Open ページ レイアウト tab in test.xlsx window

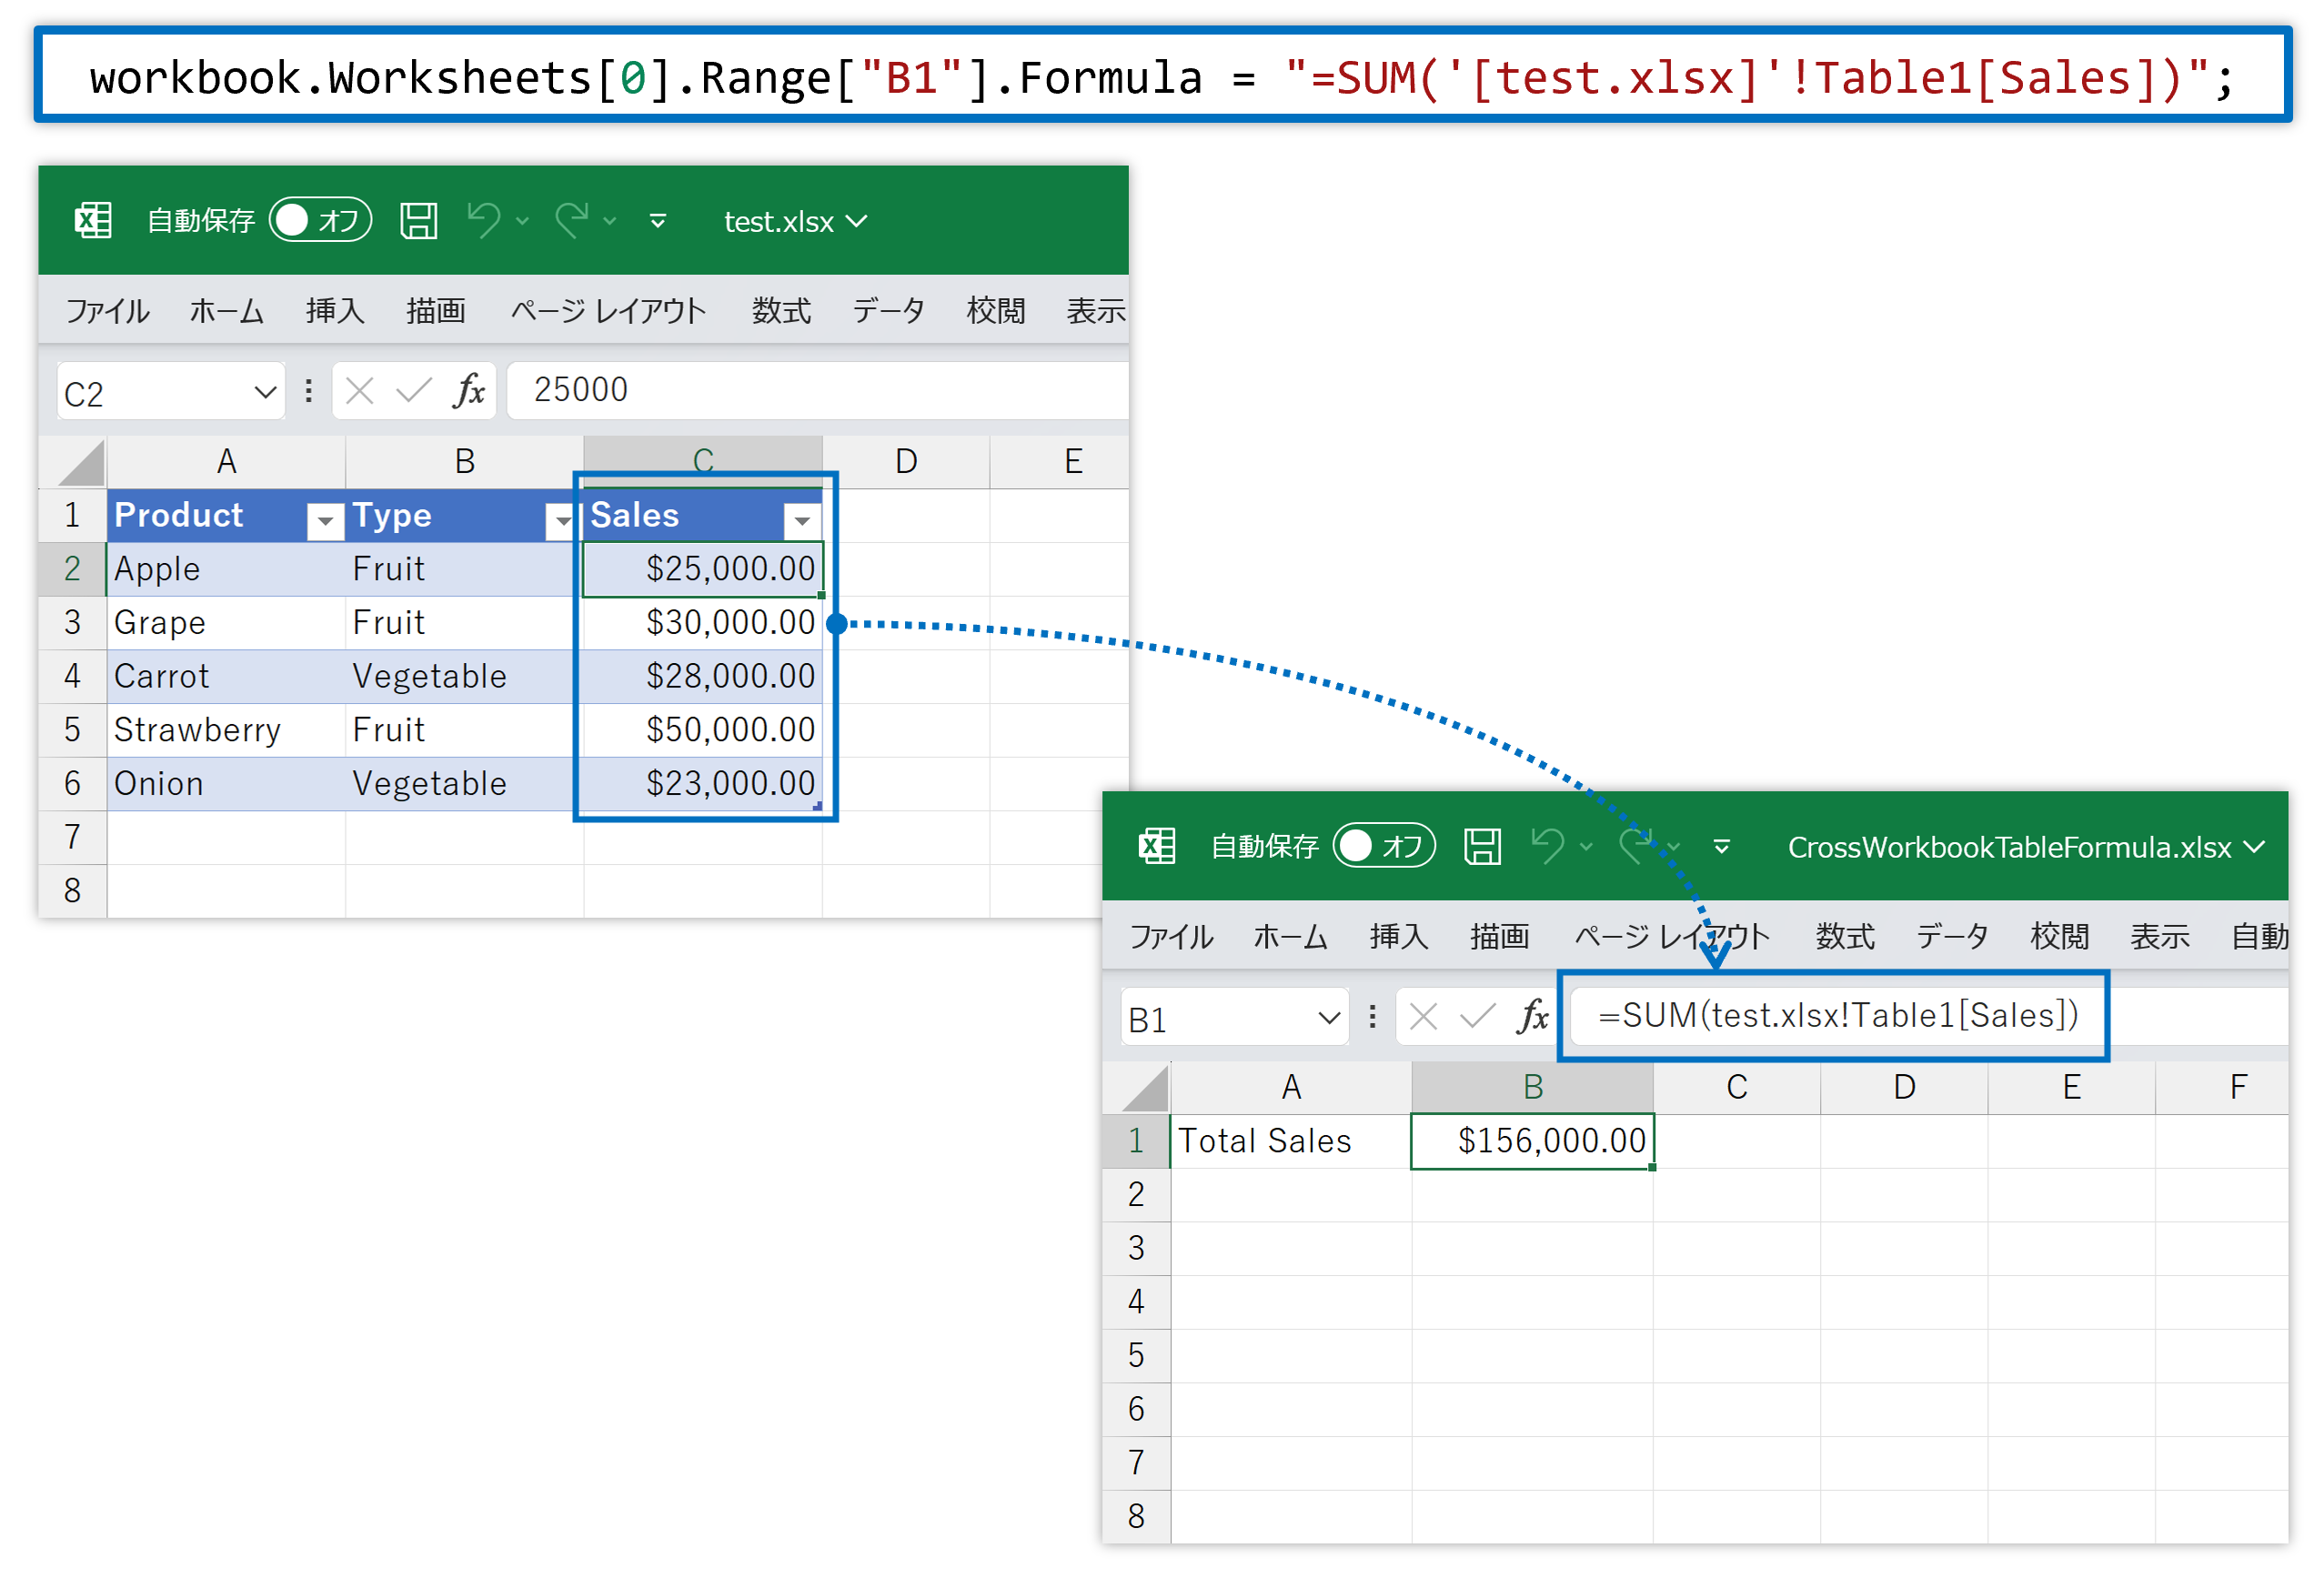click(608, 311)
